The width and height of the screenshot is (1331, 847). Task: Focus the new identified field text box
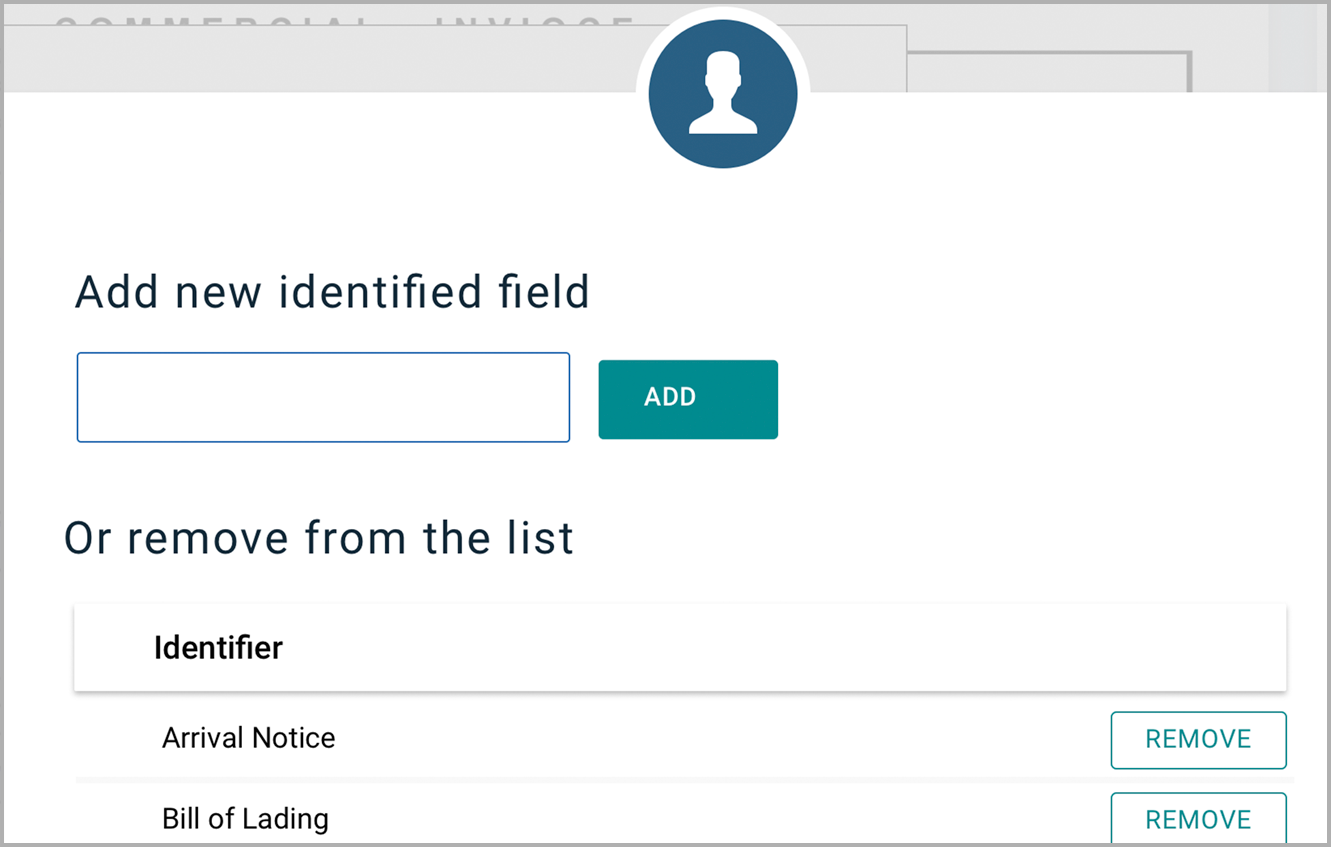coord(323,397)
